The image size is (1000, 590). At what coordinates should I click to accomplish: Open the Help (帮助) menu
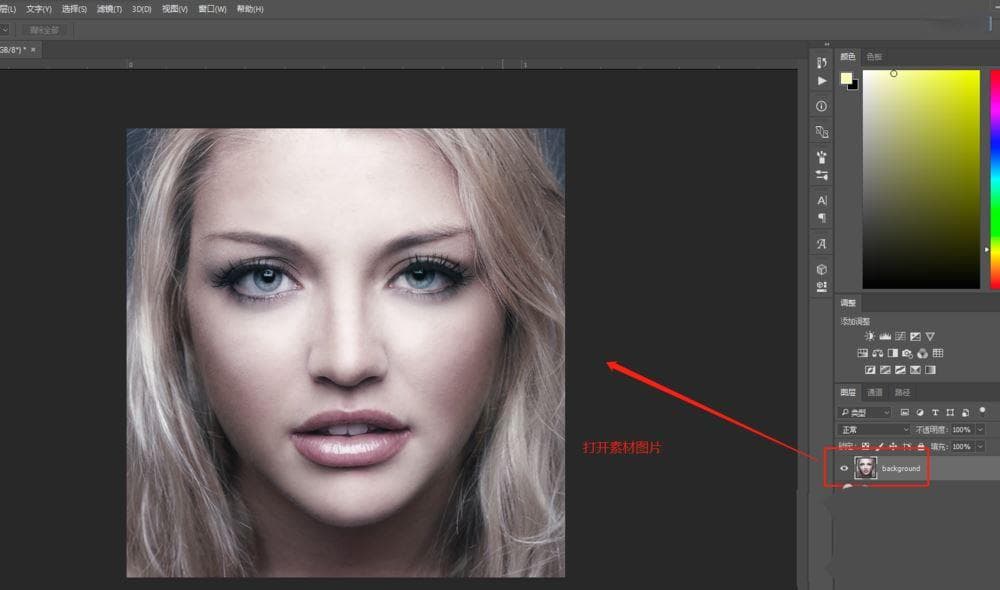tap(250, 9)
